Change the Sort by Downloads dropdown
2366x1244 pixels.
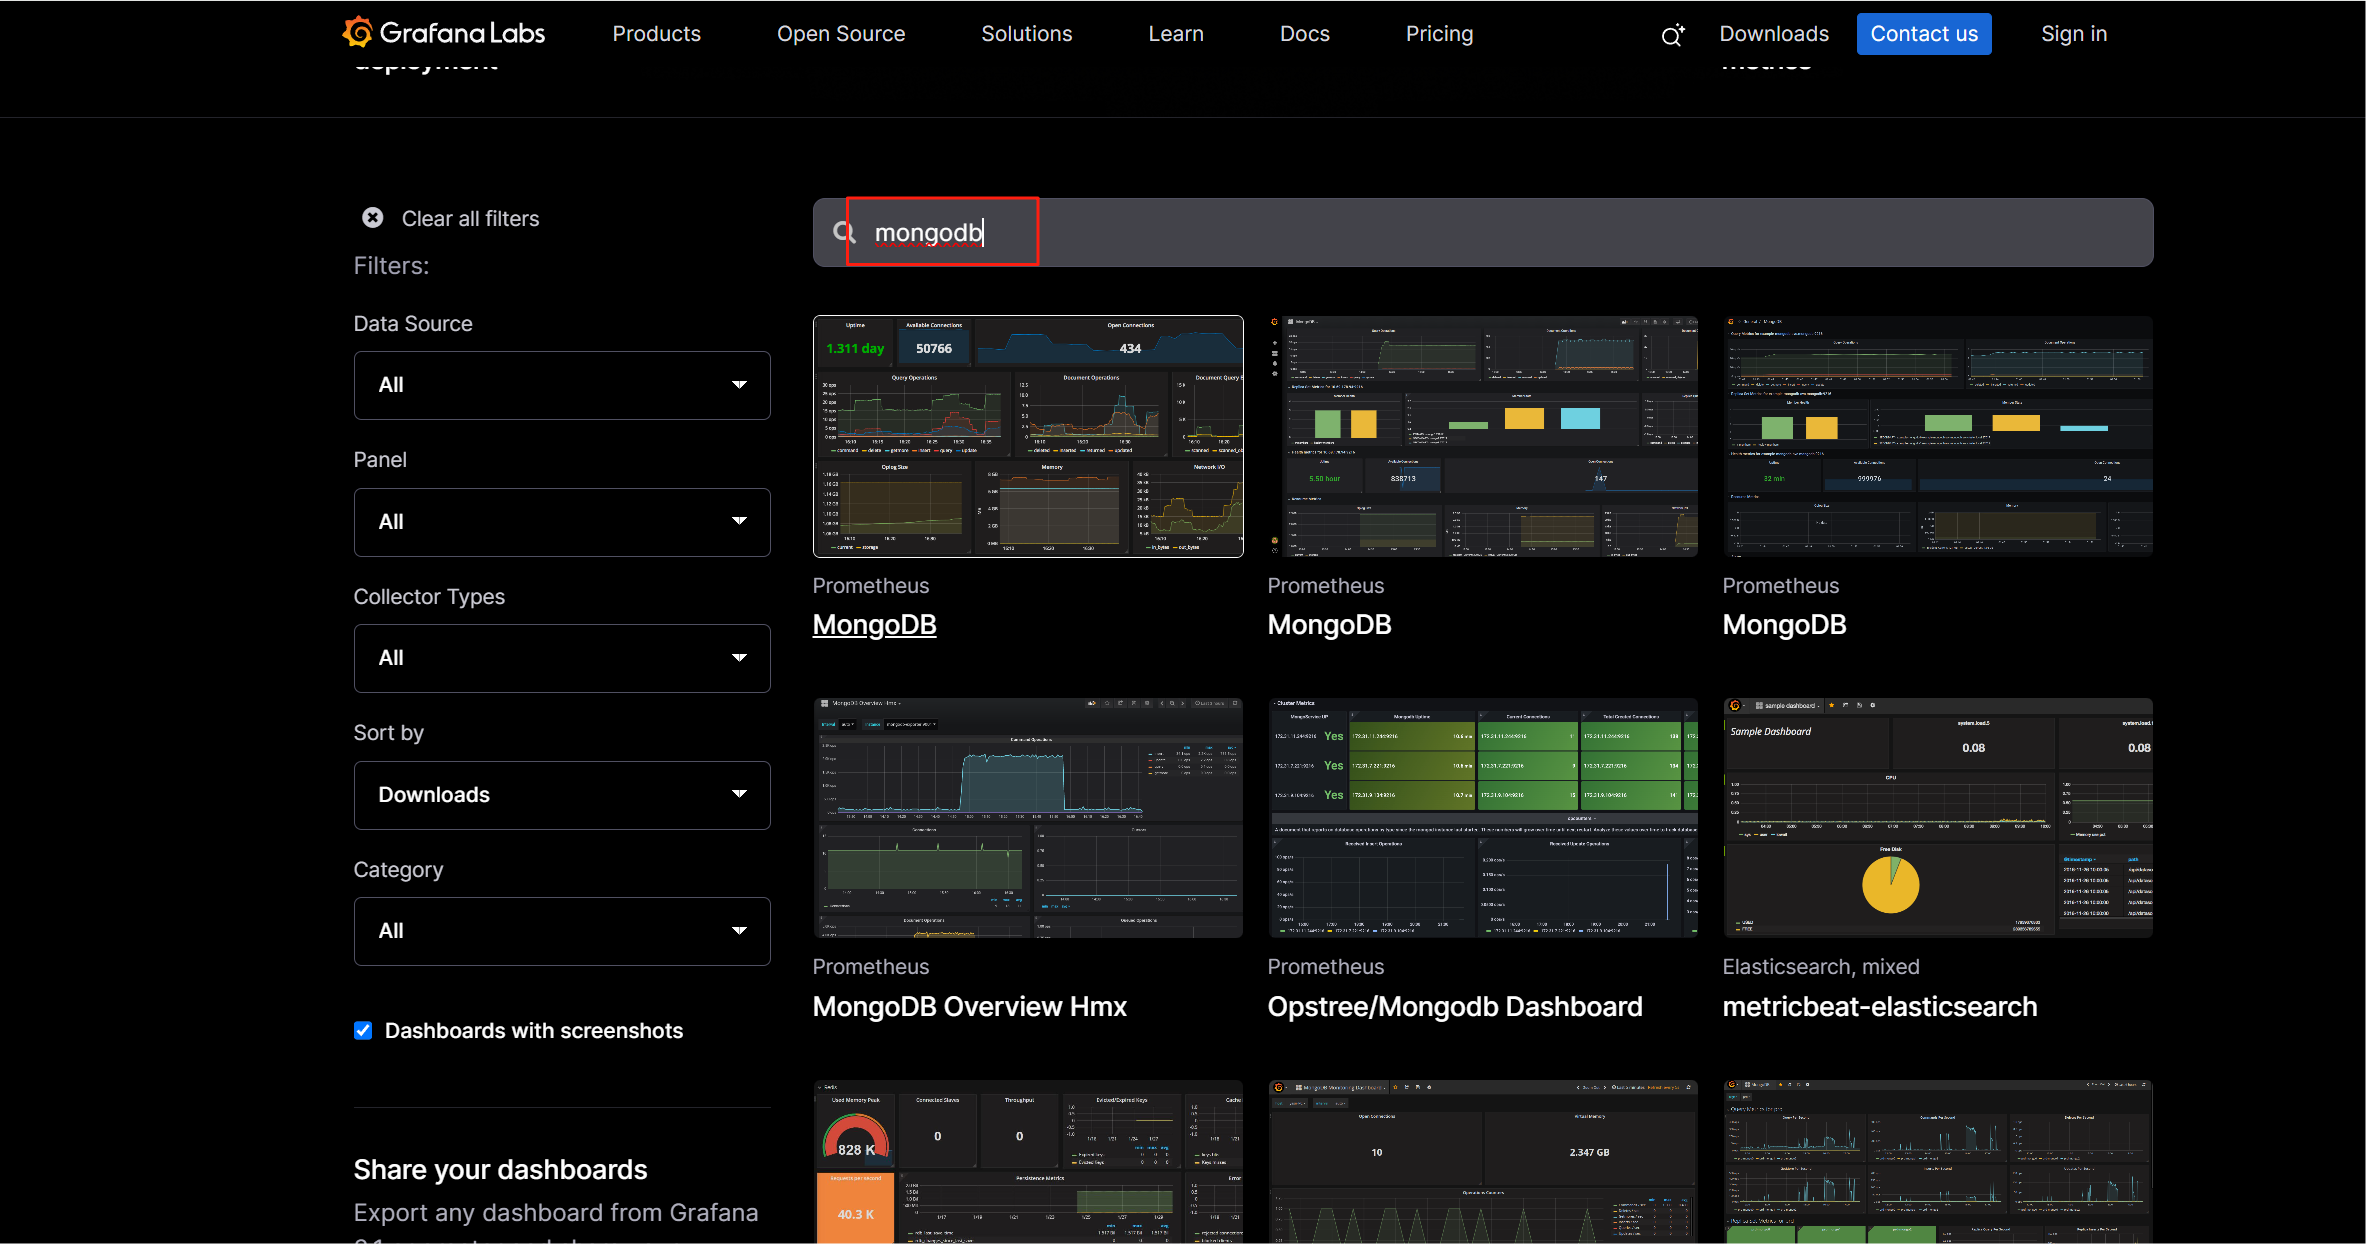(x=562, y=795)
